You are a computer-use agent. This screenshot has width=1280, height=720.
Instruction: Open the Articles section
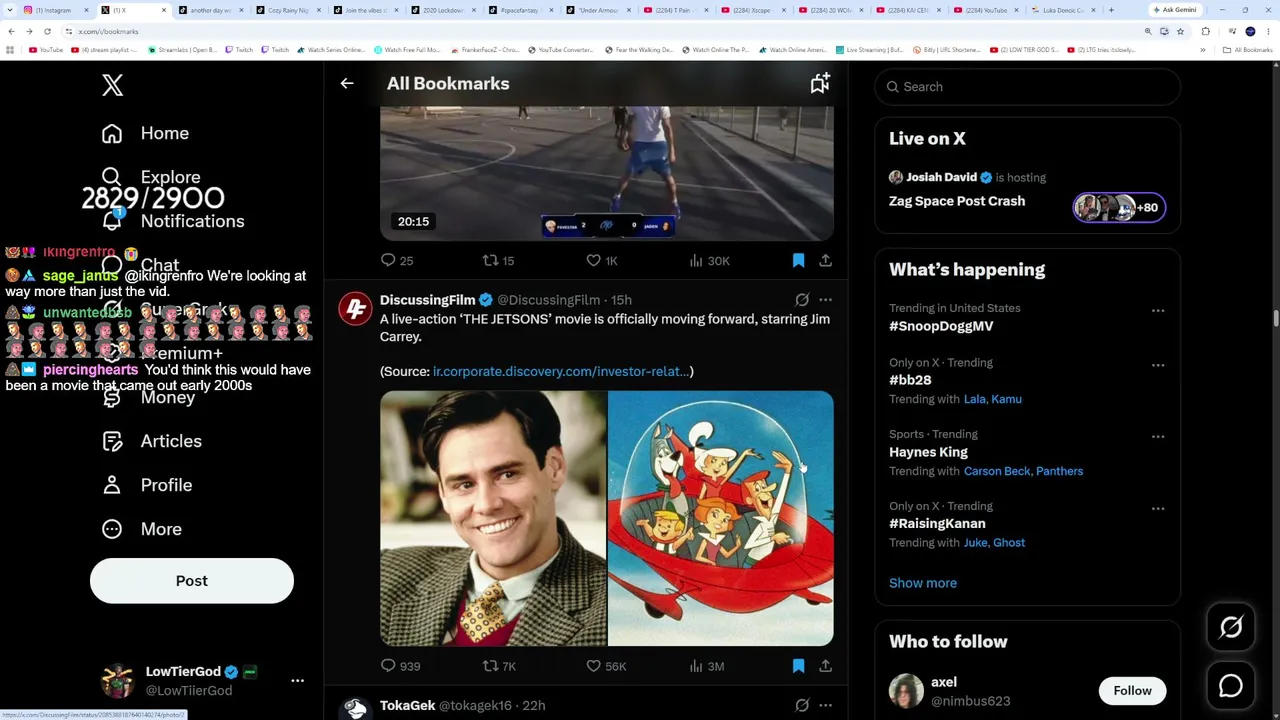pos(151,441)
